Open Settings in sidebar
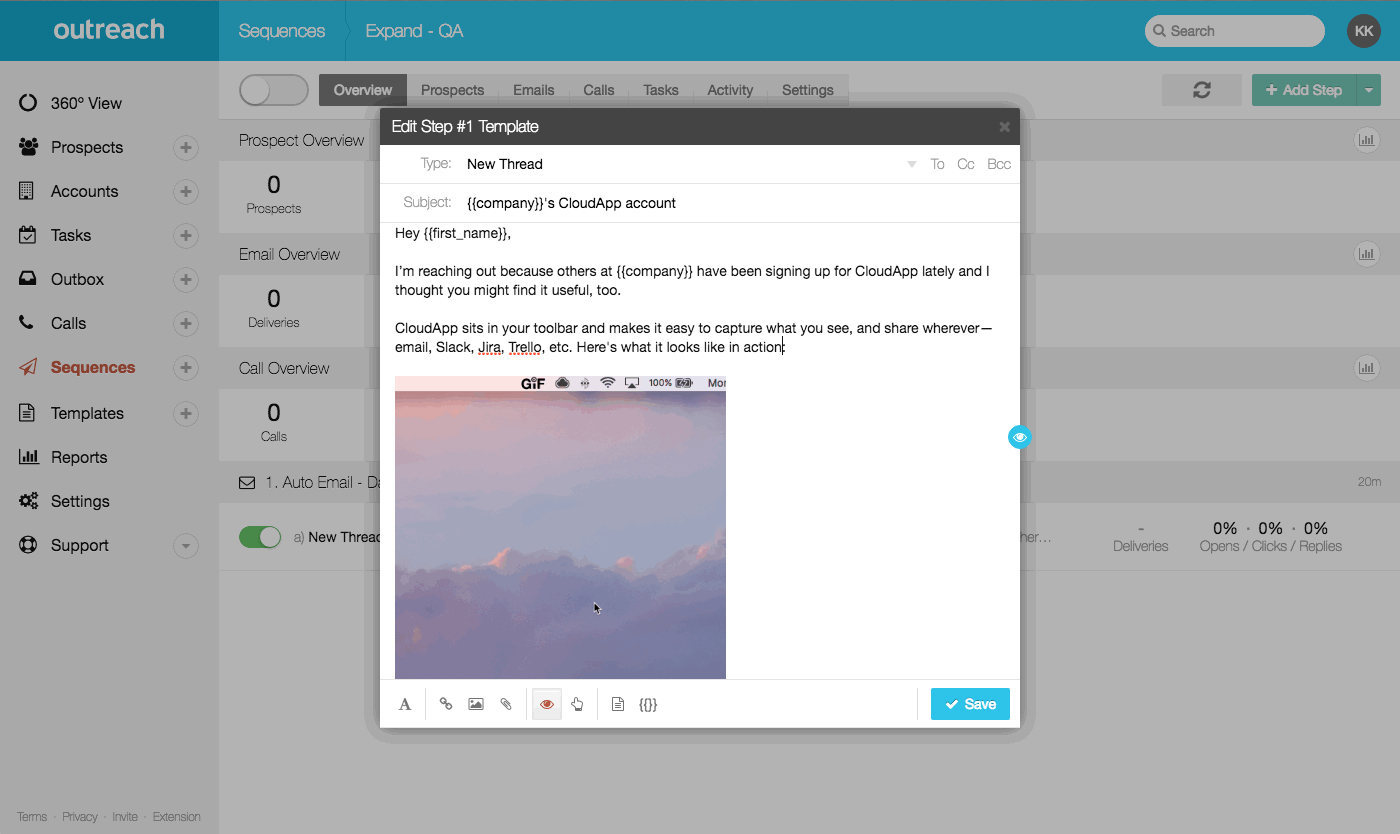 pos(80,501)
